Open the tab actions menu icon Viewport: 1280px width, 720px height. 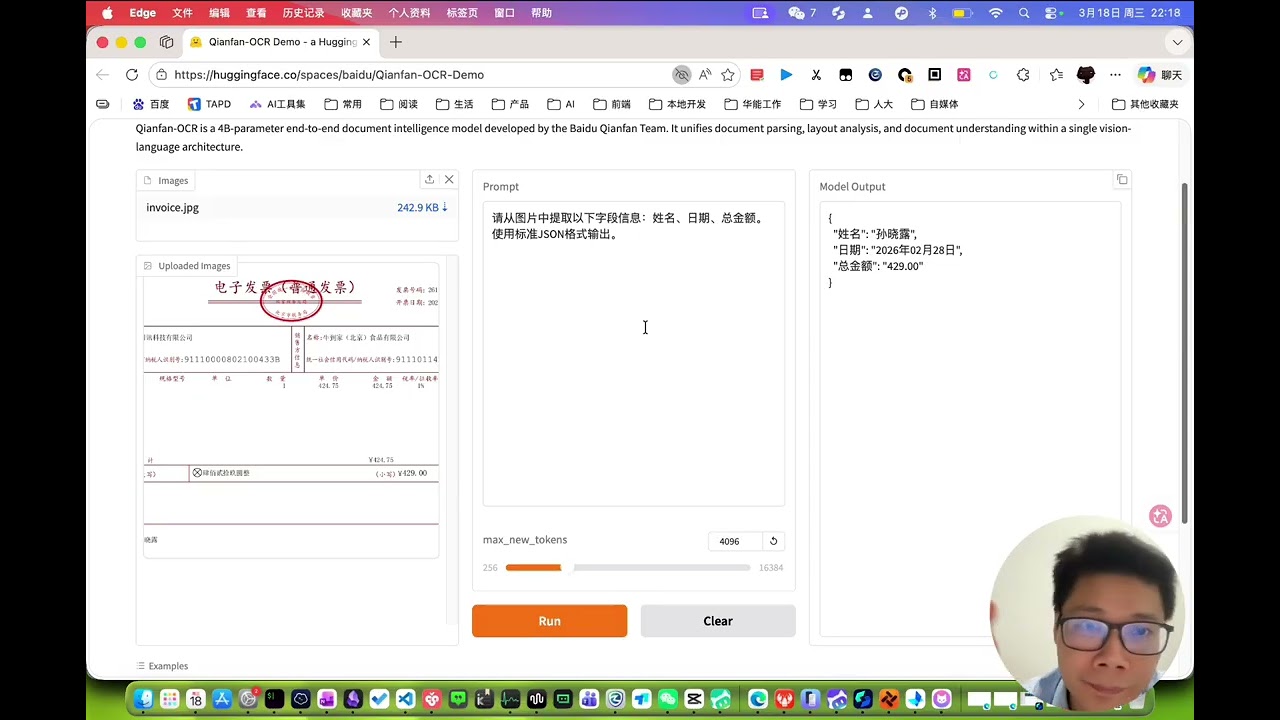click(167, 42)
